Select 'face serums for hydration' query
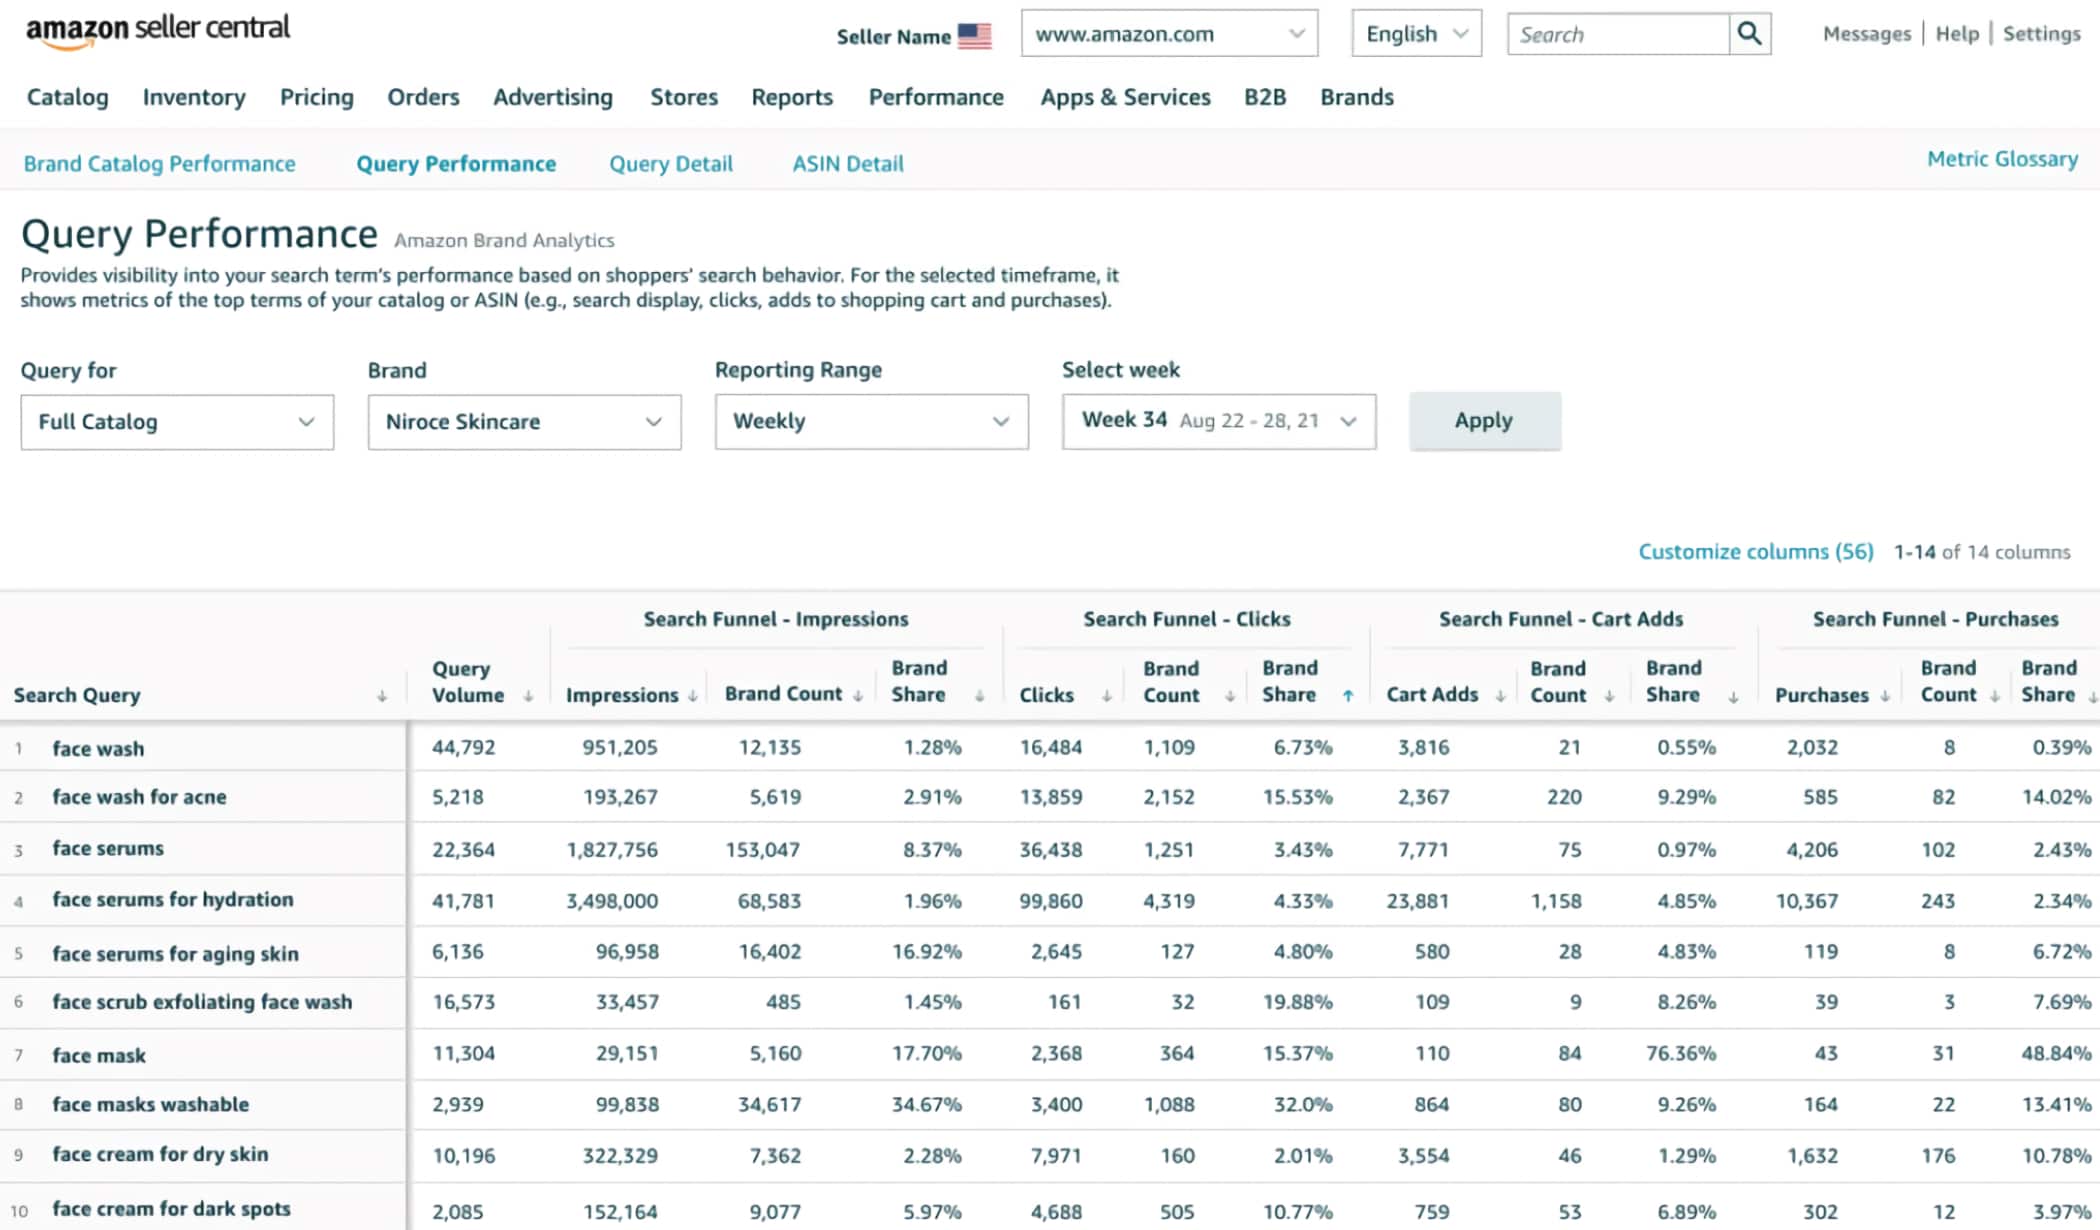This screenshot has width=2100, height=1230. 173,899
